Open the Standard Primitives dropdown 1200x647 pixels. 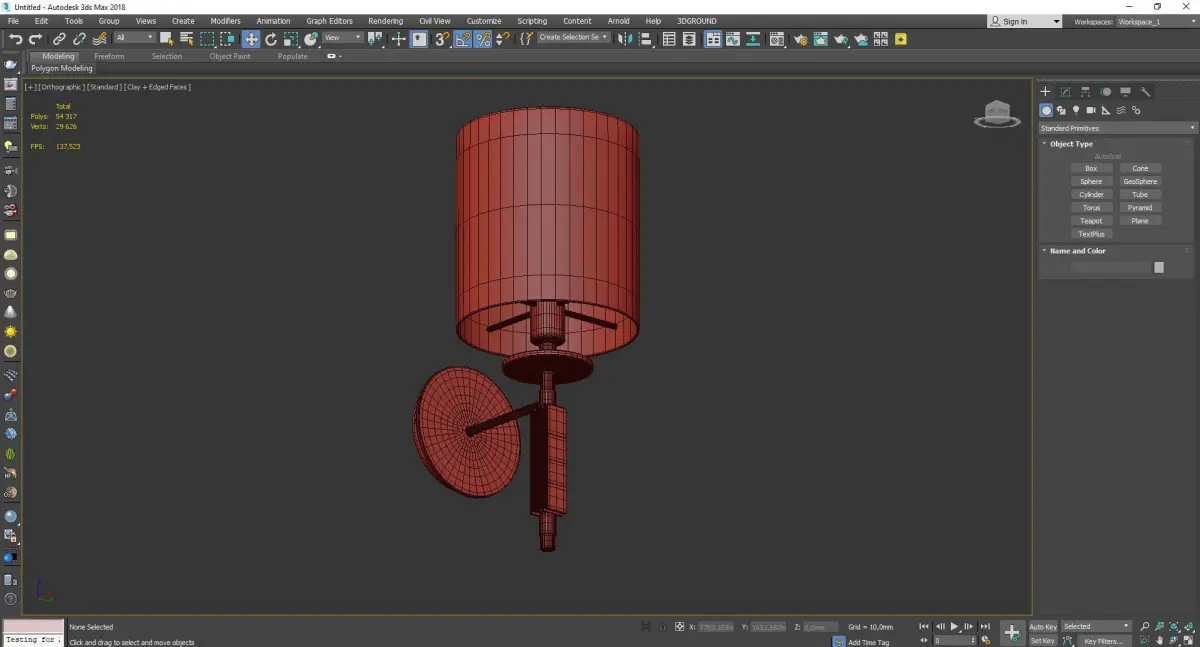(1117, 128)
